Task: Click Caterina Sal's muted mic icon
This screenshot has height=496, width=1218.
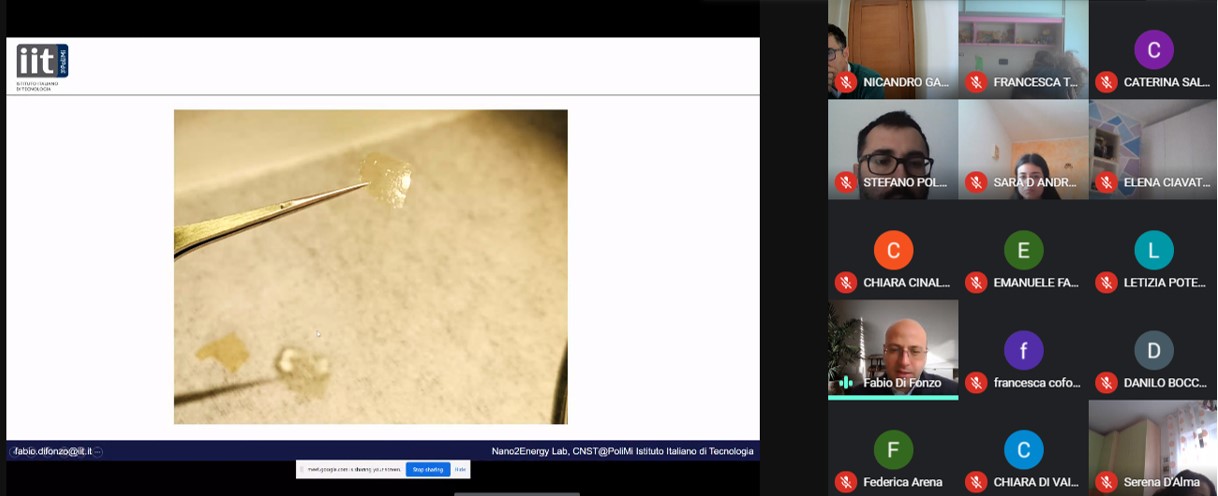Action: pos(1106,82)
